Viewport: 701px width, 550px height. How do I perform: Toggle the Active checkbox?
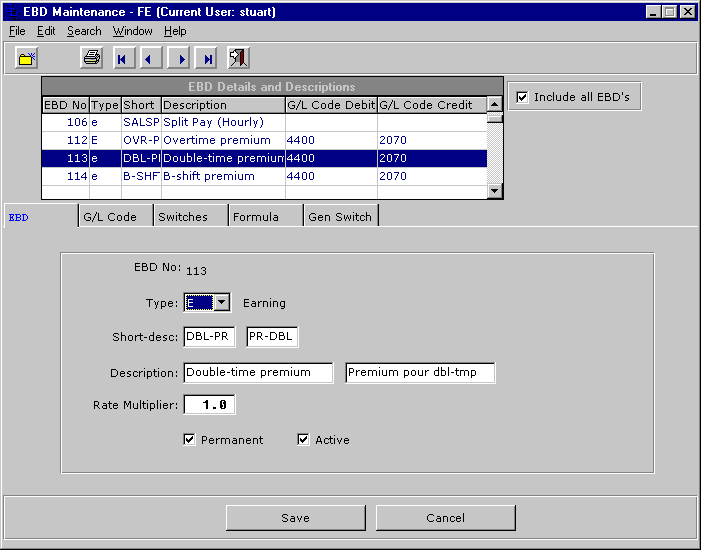pos(303,440)
